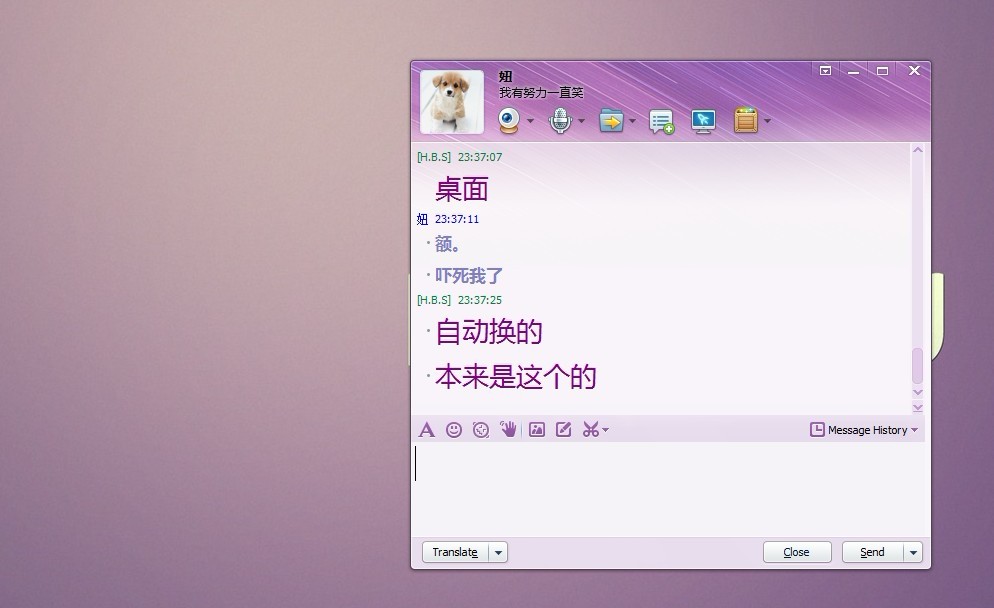Viewport: 994px width, 608px height.
Task: Open the apps box icon
Action: click(745, 121)
